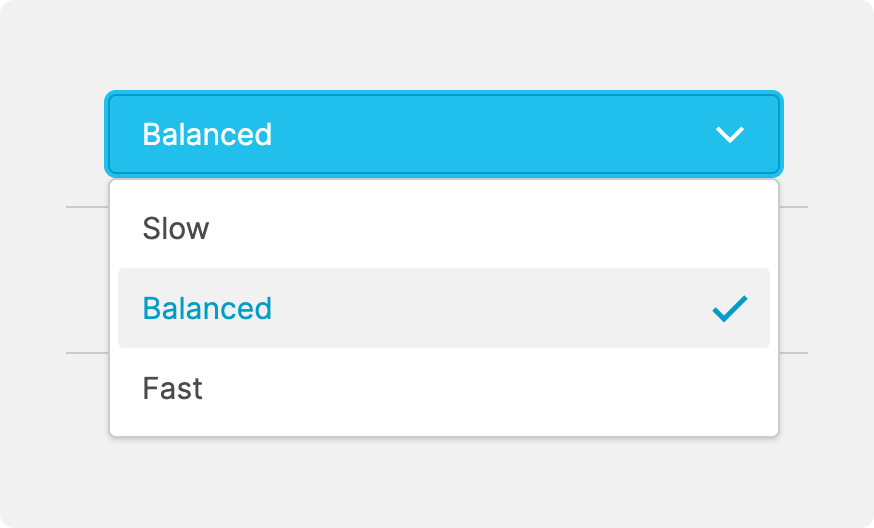
Task: Click the word Slow in the menu
Action: pos(176,228)
